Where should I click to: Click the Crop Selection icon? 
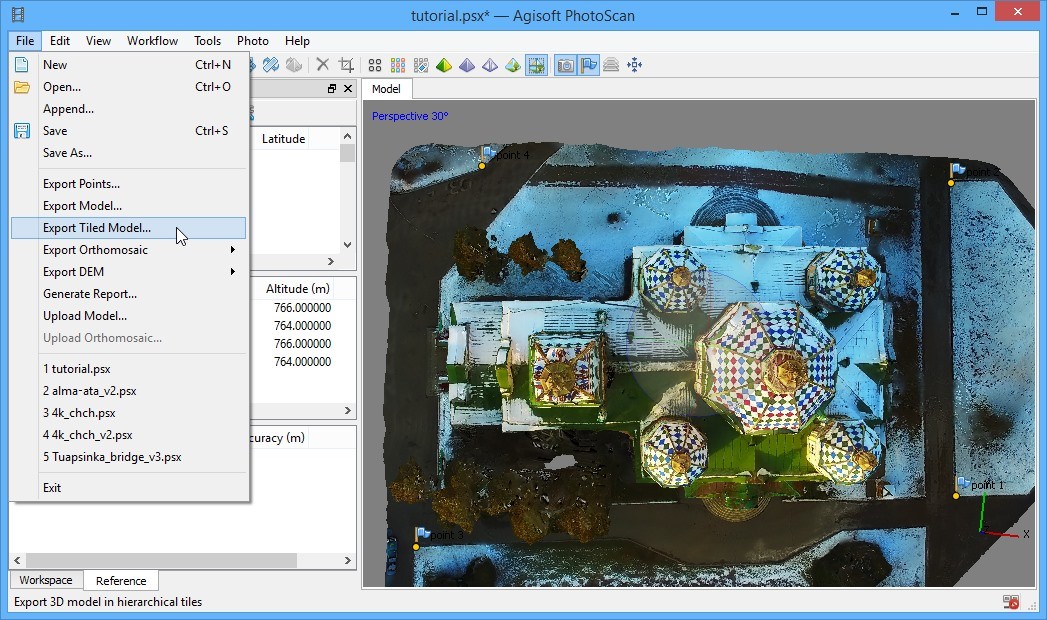[x=346, y=65]
